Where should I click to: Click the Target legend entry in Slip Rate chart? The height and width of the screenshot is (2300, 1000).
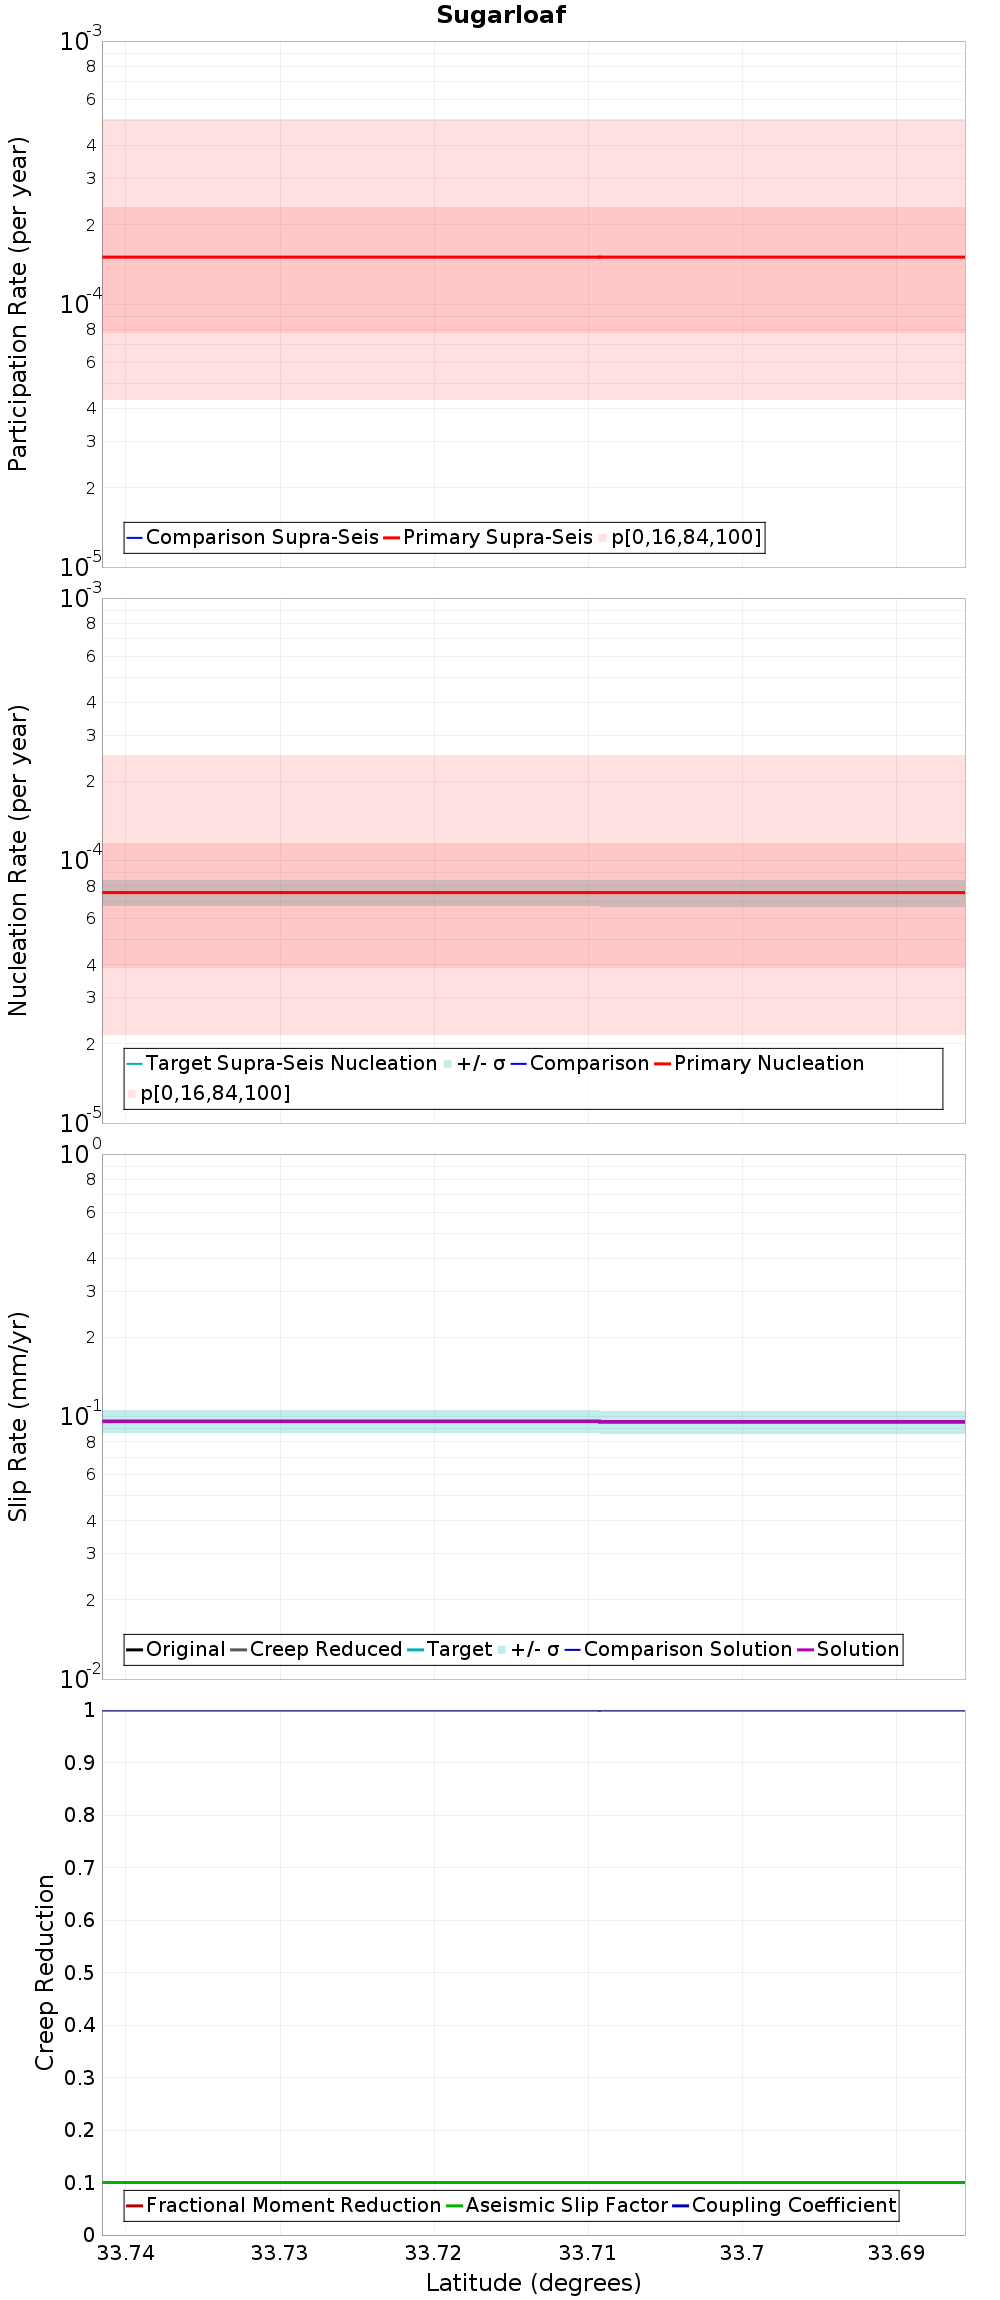coord(450,1649)
